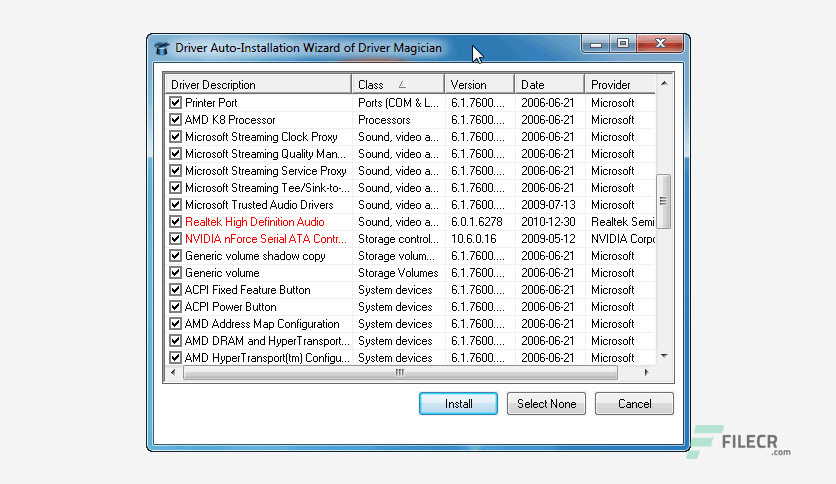Screen dimensions: 836x484
Task: Toggle Generic volume shadow copy checkbox
Action: (175, 256)
